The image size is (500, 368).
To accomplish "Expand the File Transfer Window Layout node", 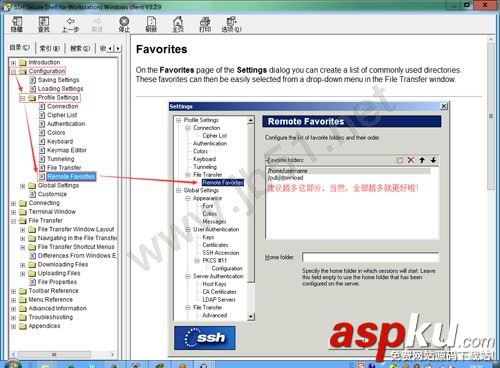I will pyautogui.click(x=23, y=230).
